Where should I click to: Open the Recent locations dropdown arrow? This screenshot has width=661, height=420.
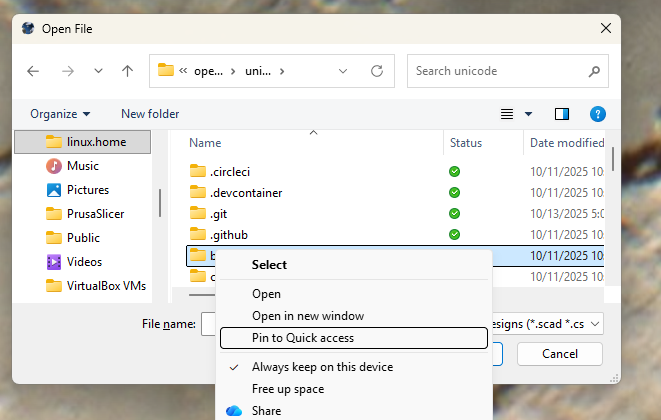pyautogui.click(x=98, y=71)
